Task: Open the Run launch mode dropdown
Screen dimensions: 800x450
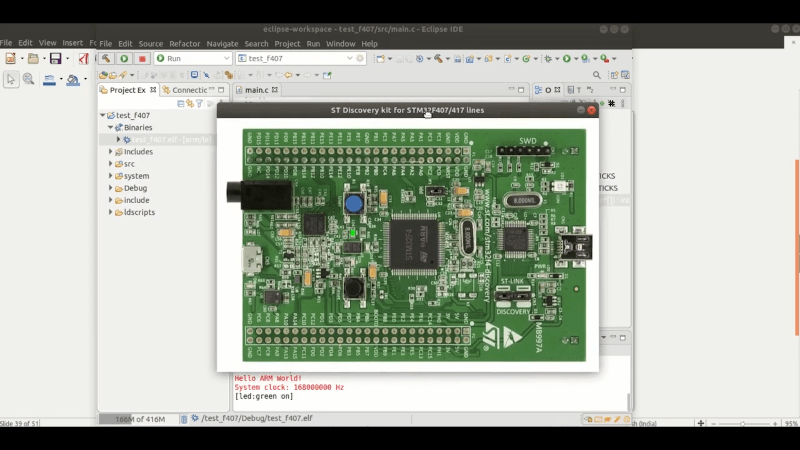Action: [x=226, y=59]
